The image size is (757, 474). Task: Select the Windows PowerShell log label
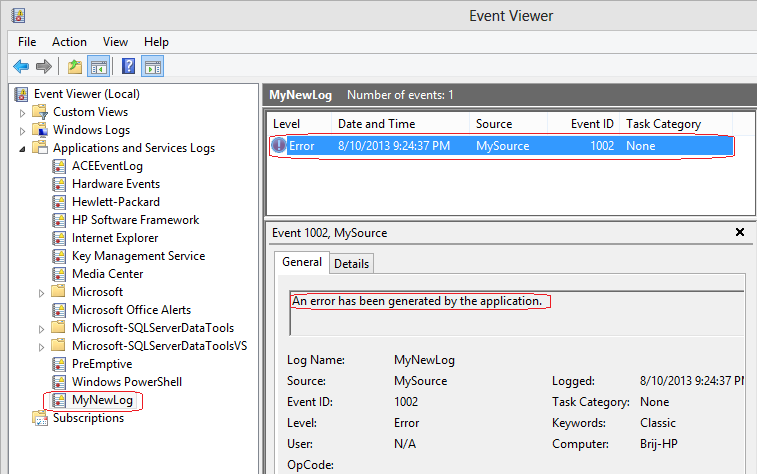(127, 382)
